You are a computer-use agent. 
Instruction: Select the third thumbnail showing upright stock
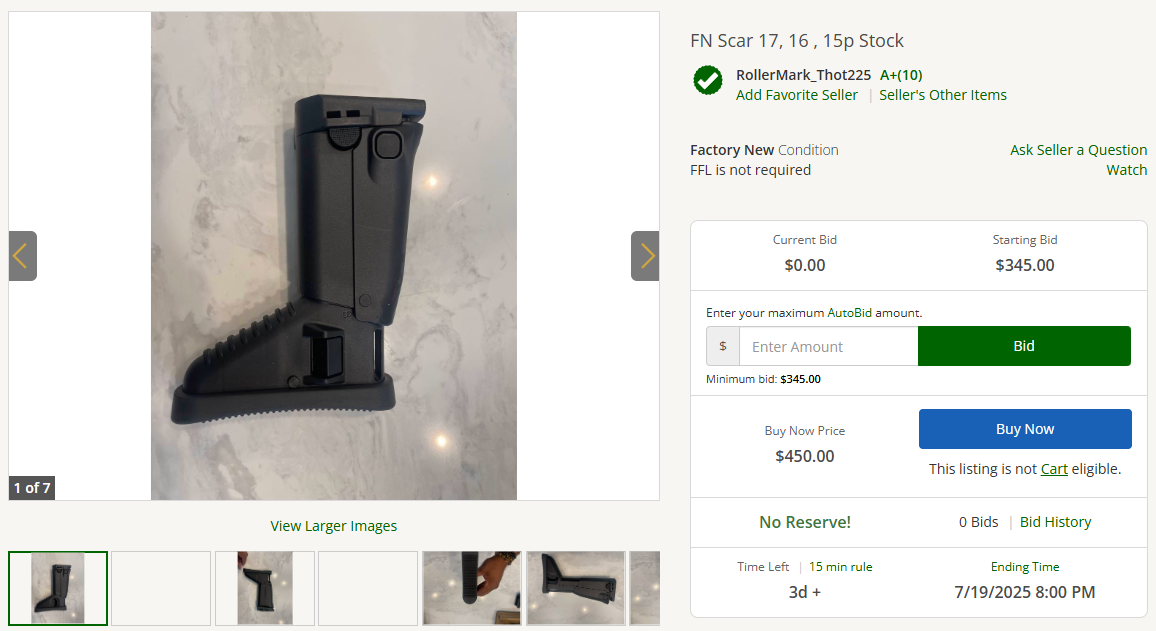(265, 588)
